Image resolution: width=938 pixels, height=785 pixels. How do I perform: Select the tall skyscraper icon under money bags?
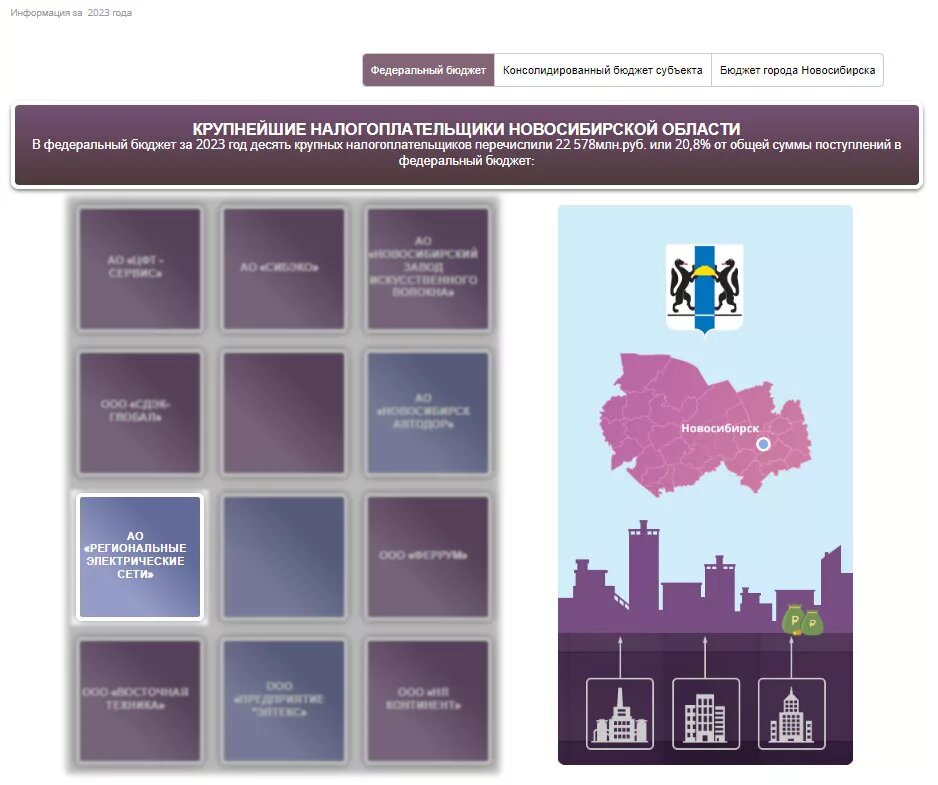(791, 714)
